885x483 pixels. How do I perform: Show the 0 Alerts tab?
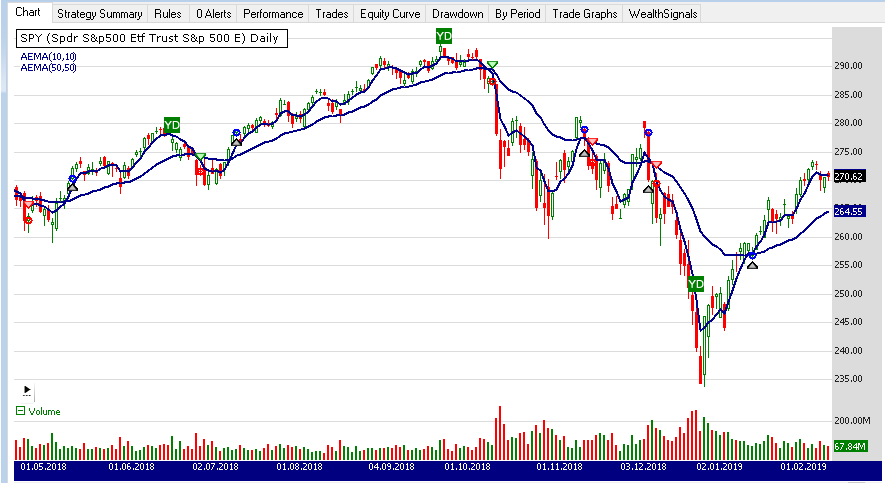tap(212, 14)
